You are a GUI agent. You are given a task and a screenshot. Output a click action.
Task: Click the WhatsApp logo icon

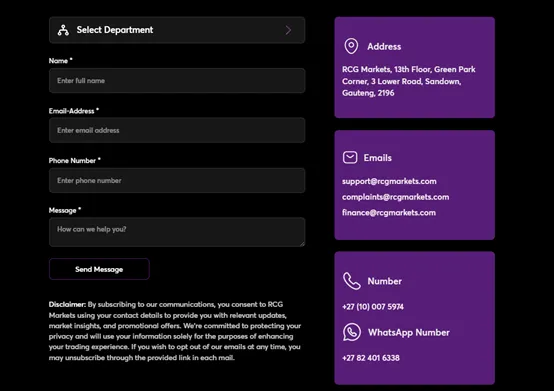[x=352, y=332]
